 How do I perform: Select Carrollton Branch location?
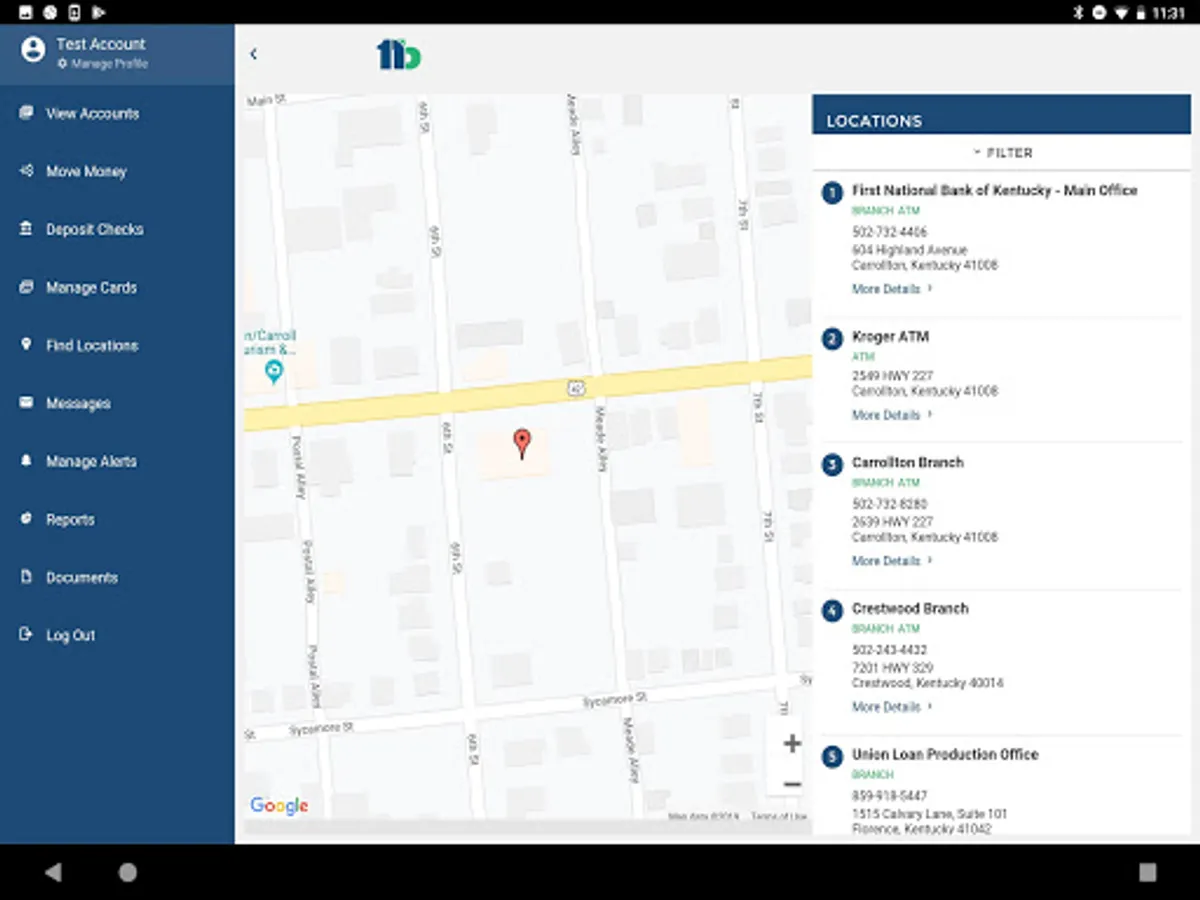(x=907, y=463)
